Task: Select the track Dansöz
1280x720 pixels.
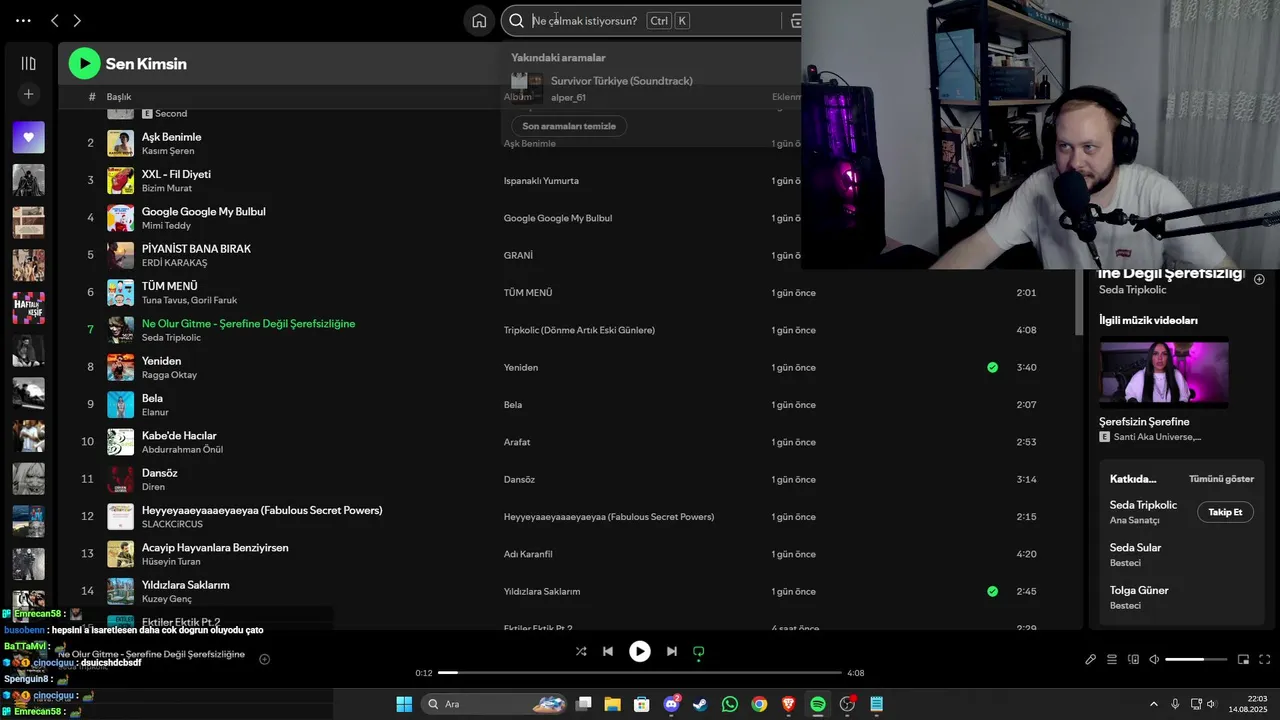Action: point(159,473)
